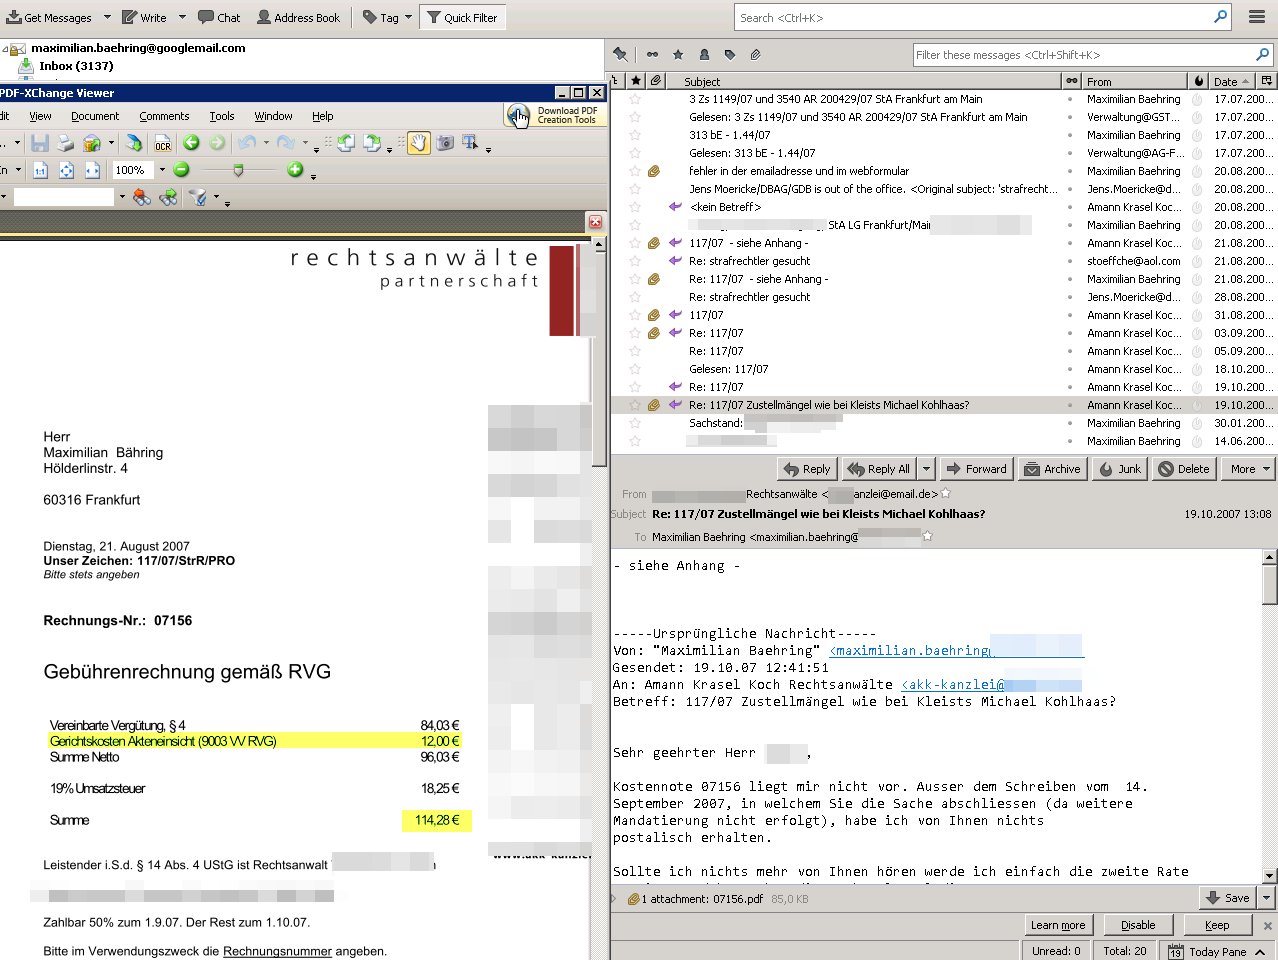
Task: Save the 07156.pdf attachment
Action: click(x=1228, y=898)
